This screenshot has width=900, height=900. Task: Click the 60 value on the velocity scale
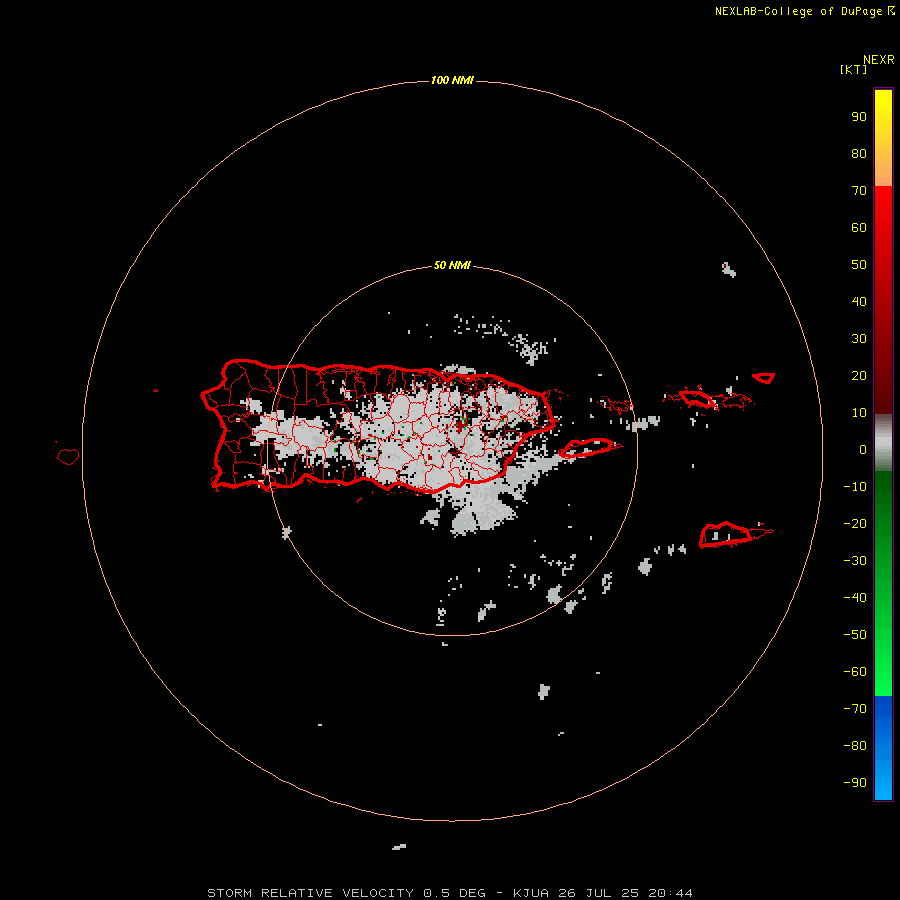859,227
